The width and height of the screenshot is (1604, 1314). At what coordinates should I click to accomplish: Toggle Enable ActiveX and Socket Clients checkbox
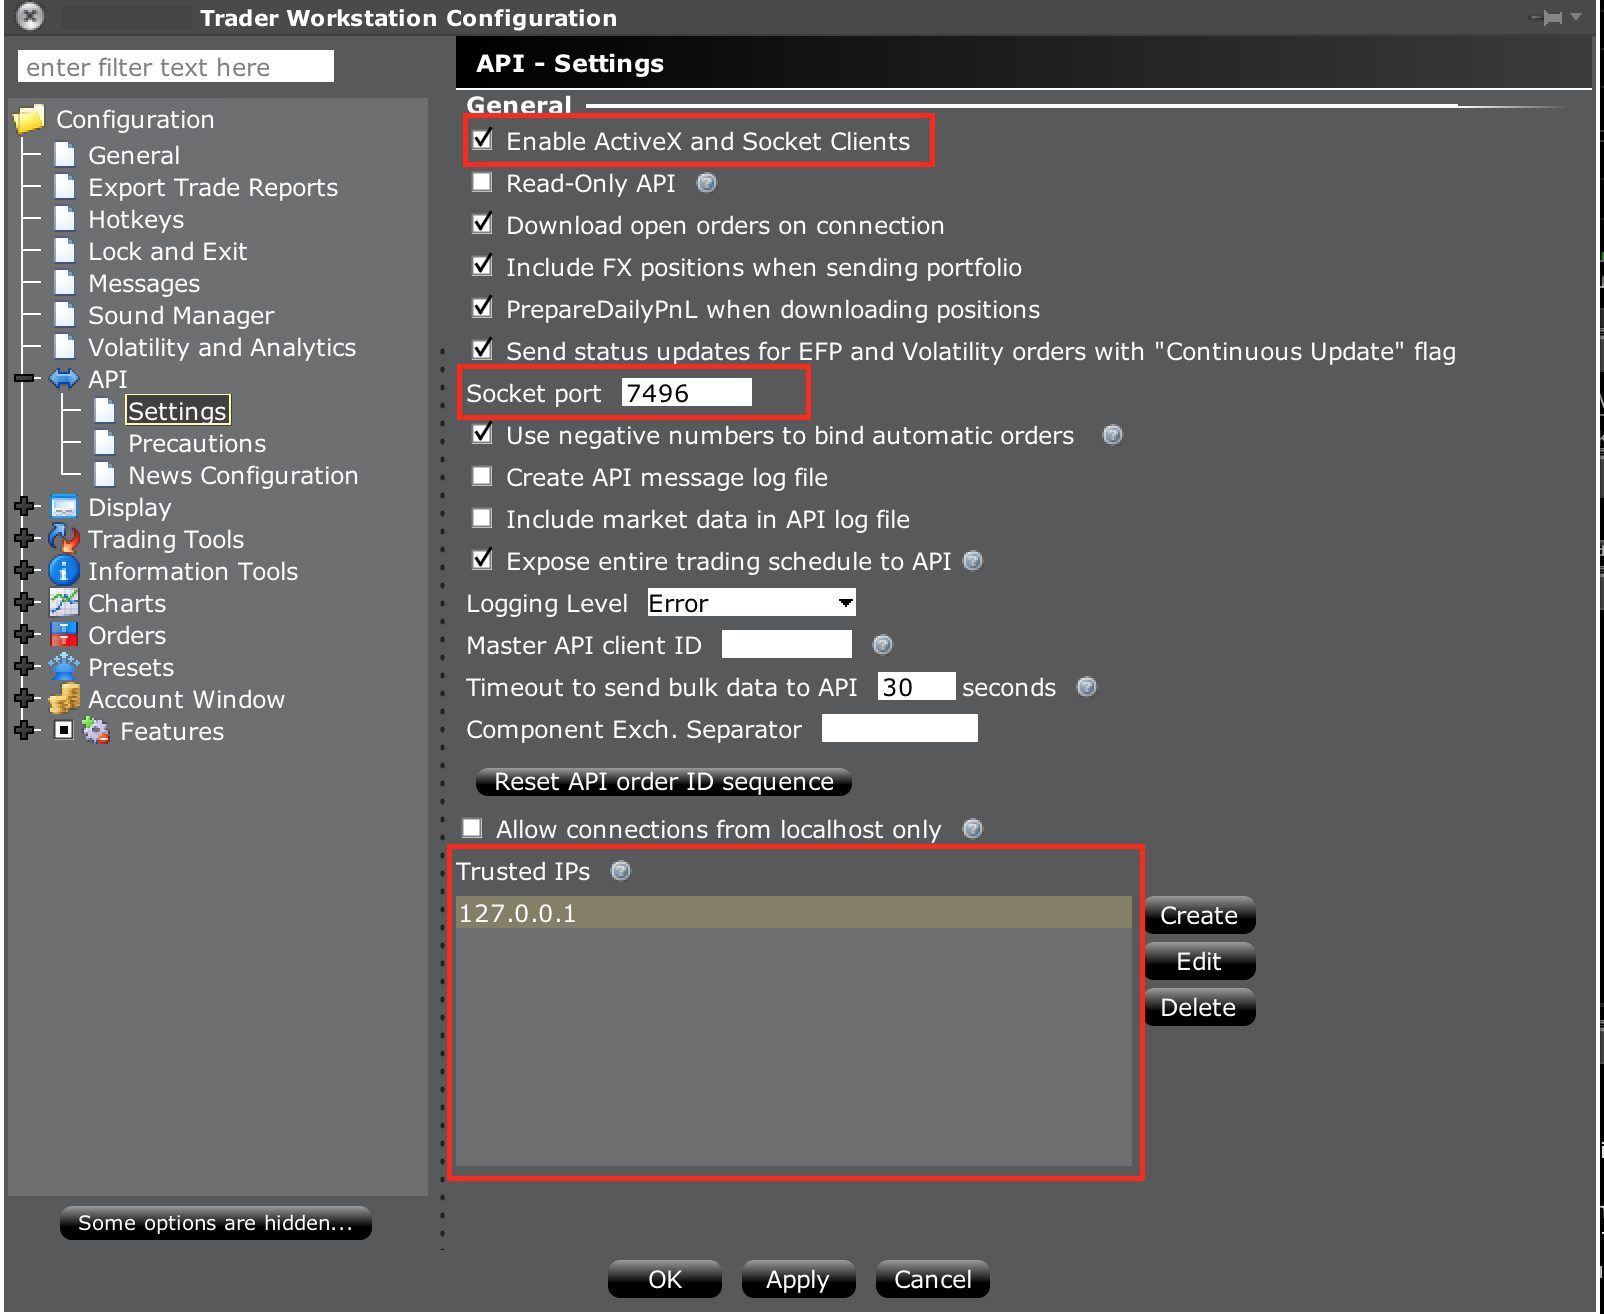[482, 140]
